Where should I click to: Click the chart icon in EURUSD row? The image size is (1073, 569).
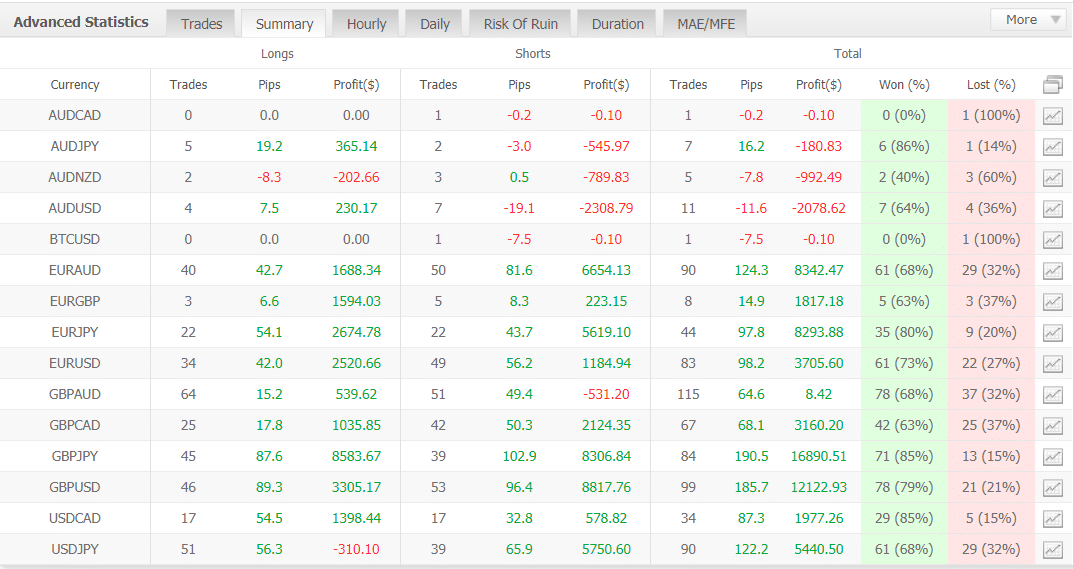(1052, 364)
